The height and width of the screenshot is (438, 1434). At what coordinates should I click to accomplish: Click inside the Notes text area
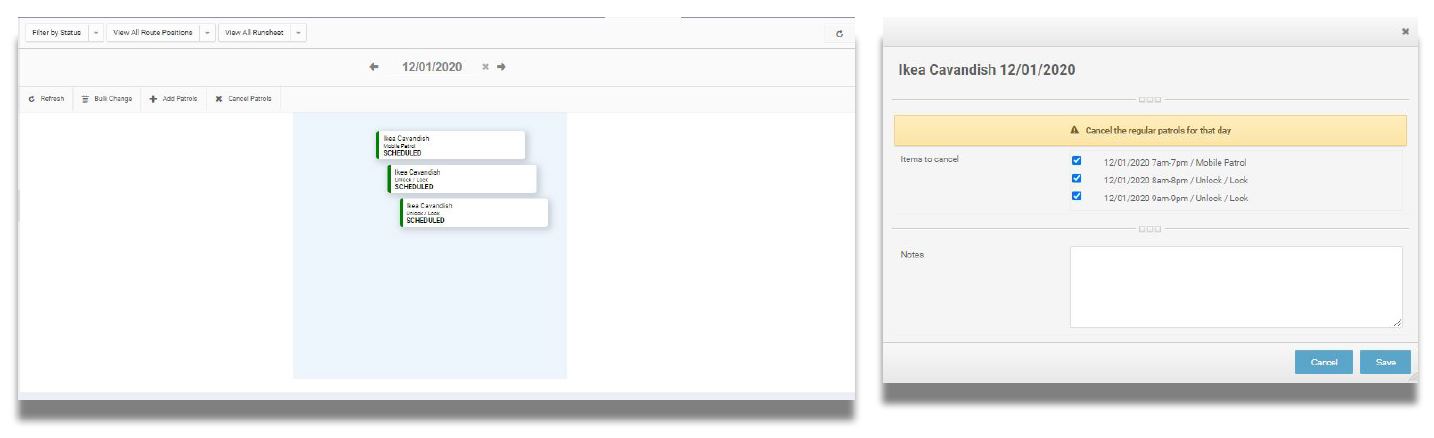[1236, 287]
